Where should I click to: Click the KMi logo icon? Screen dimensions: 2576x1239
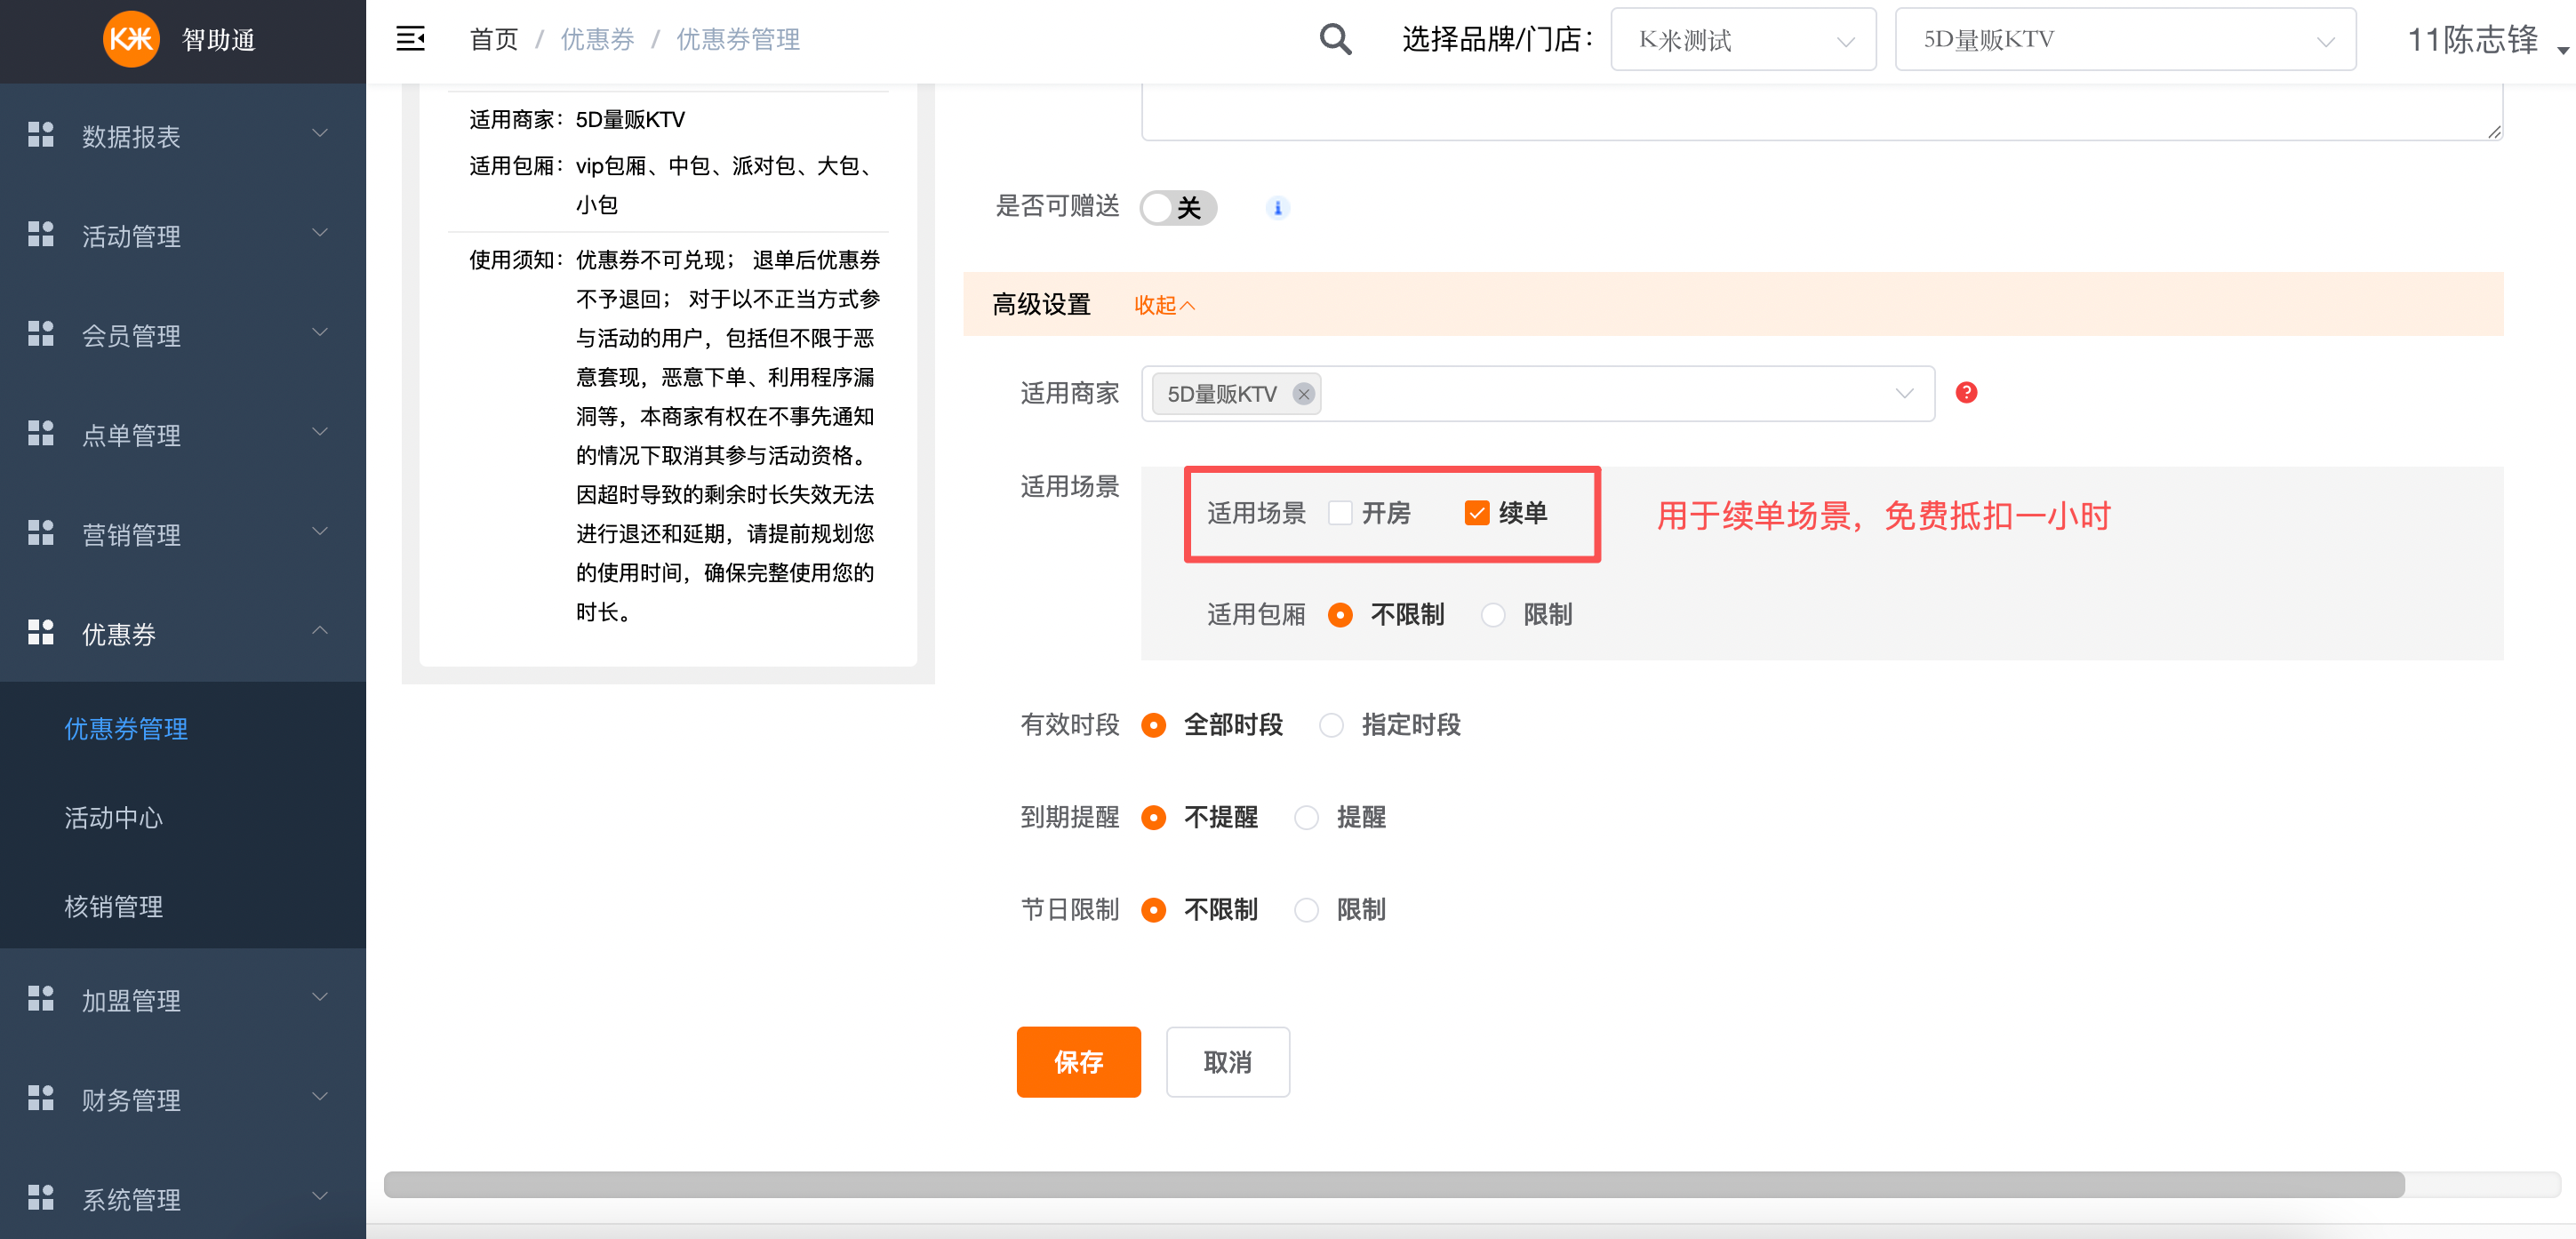point(131,39)
